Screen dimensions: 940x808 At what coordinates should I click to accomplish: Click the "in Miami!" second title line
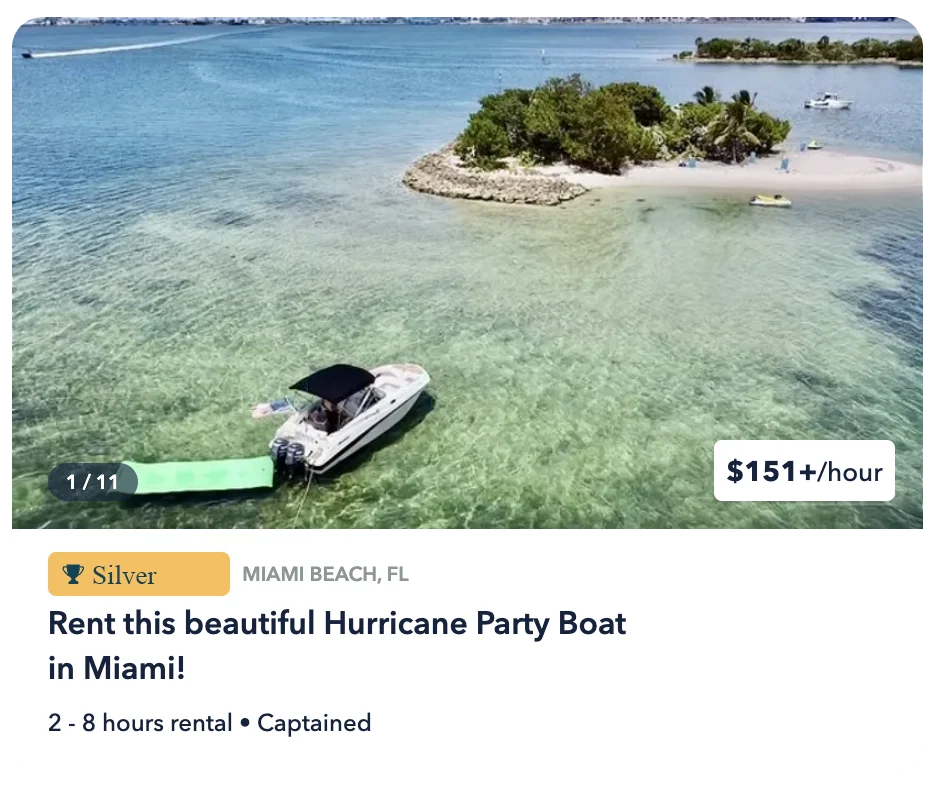(x=117, y=668)
